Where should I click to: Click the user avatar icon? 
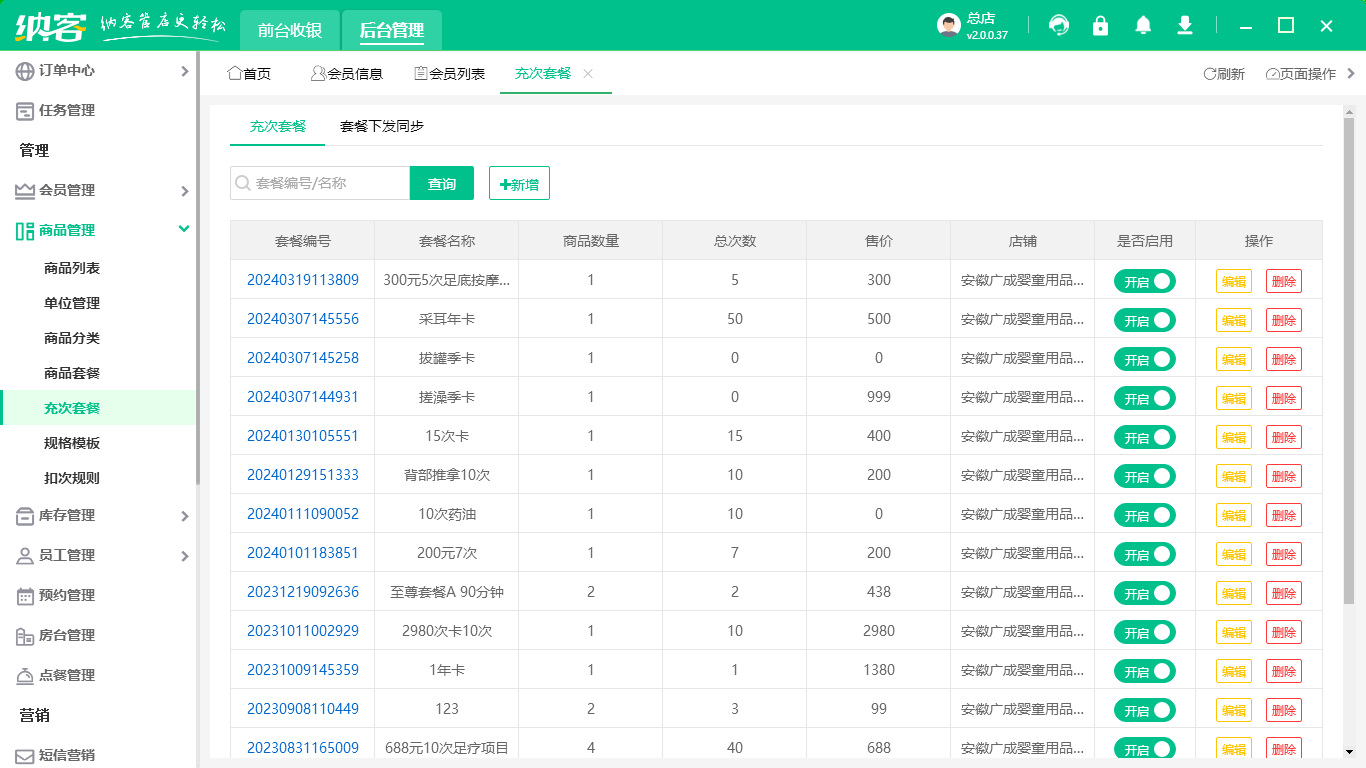pos(949,26)
